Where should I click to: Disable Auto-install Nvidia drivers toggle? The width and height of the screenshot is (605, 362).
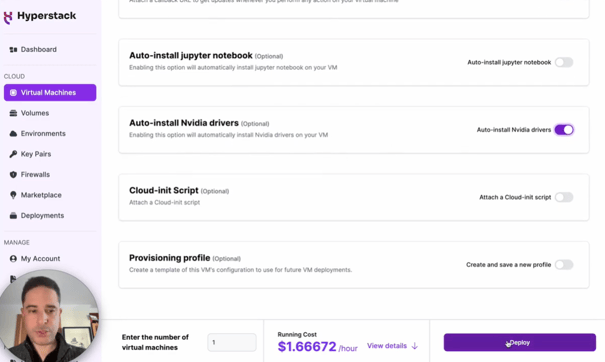[x=564, y=130]
